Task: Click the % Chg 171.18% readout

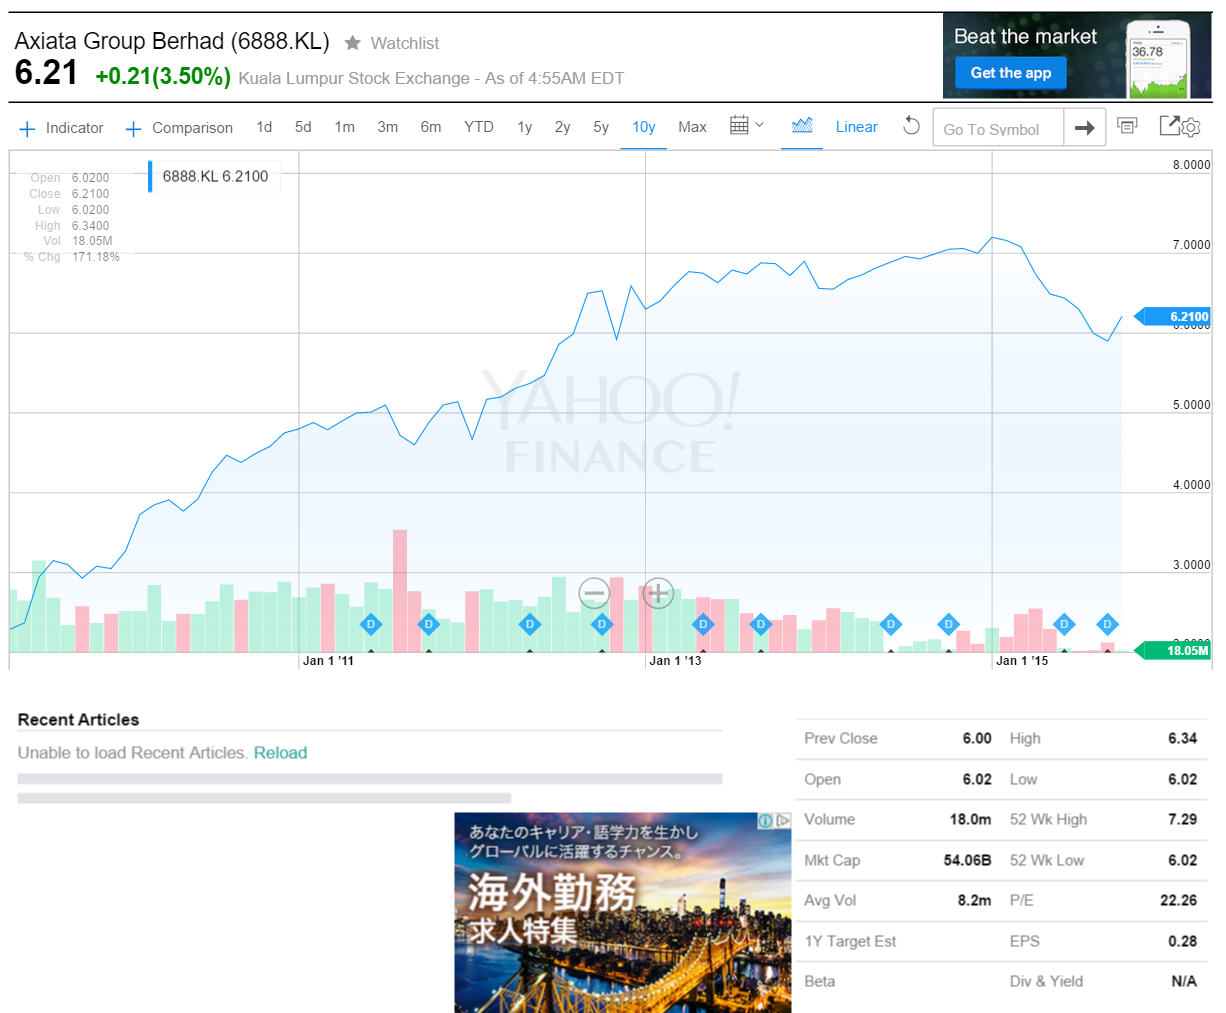Action: tap(72, 257)
